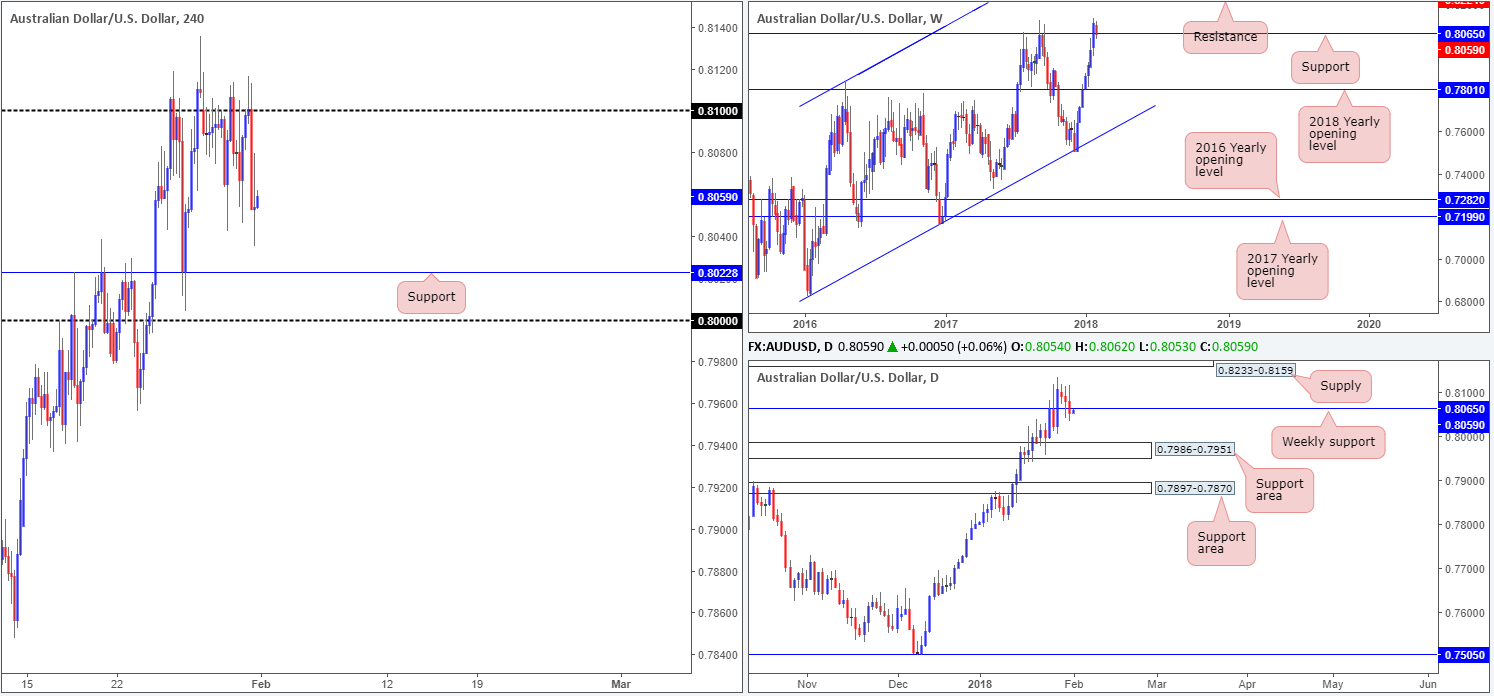Select the 2016 Yearly opening level callout
This screenshot has height=696, width=1494.
[x=1232, y=160]
